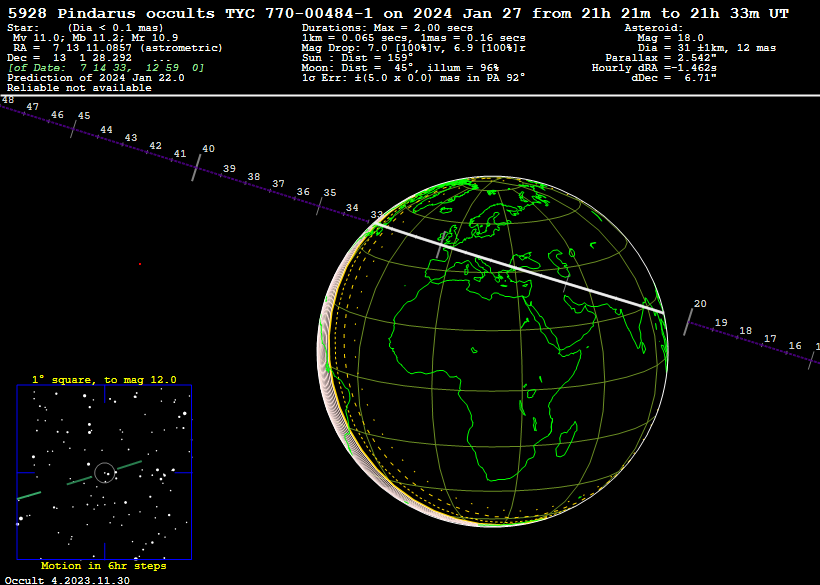
Task: Click the minute marker labeled 43
Action: point(131,137)
